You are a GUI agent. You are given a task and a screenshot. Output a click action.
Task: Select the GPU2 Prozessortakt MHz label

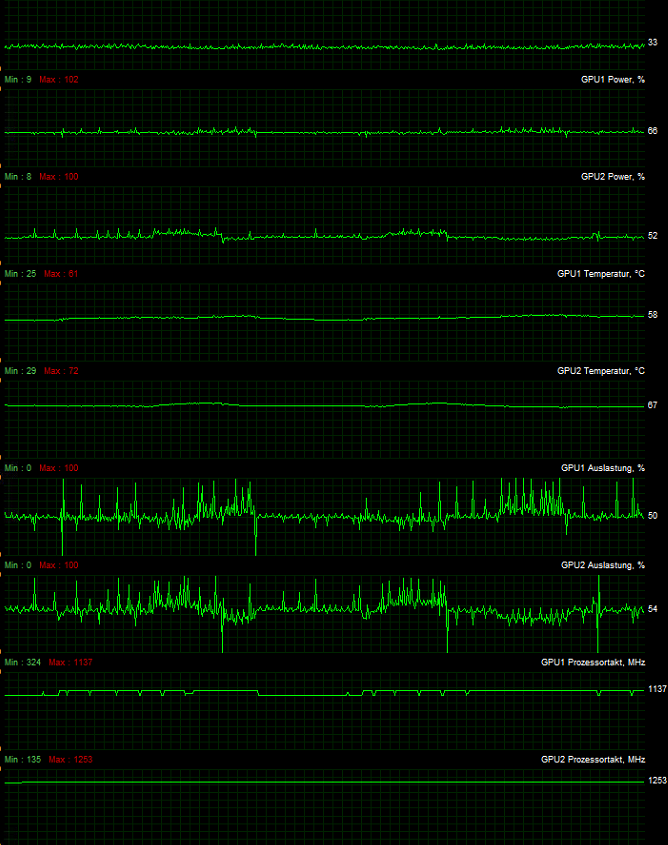592,759
